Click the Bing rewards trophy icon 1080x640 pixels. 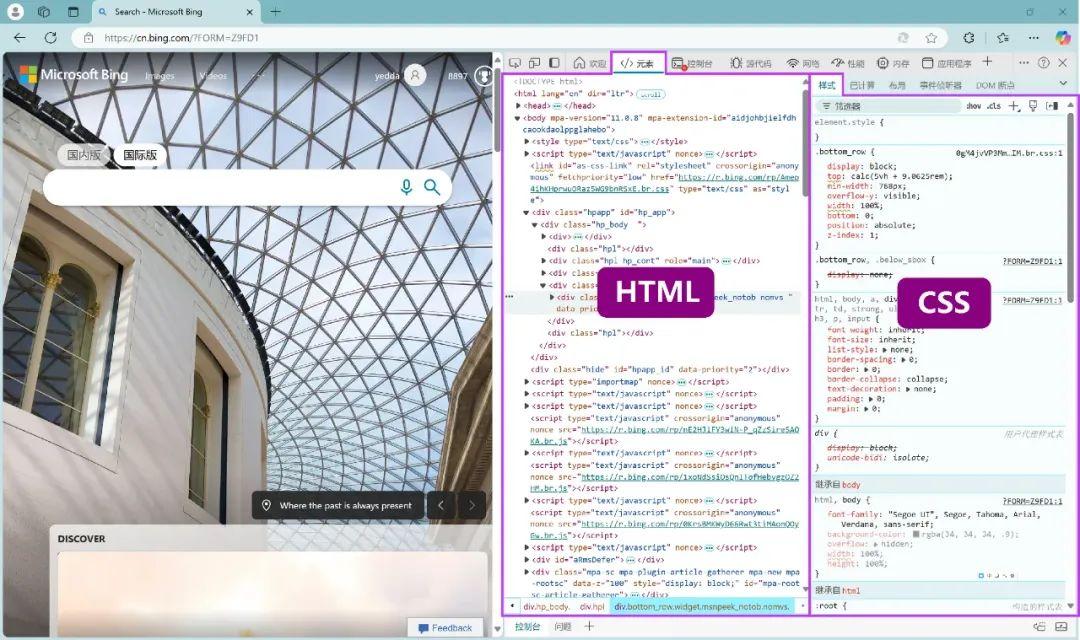pyautogui.click(x=484, y=75)
